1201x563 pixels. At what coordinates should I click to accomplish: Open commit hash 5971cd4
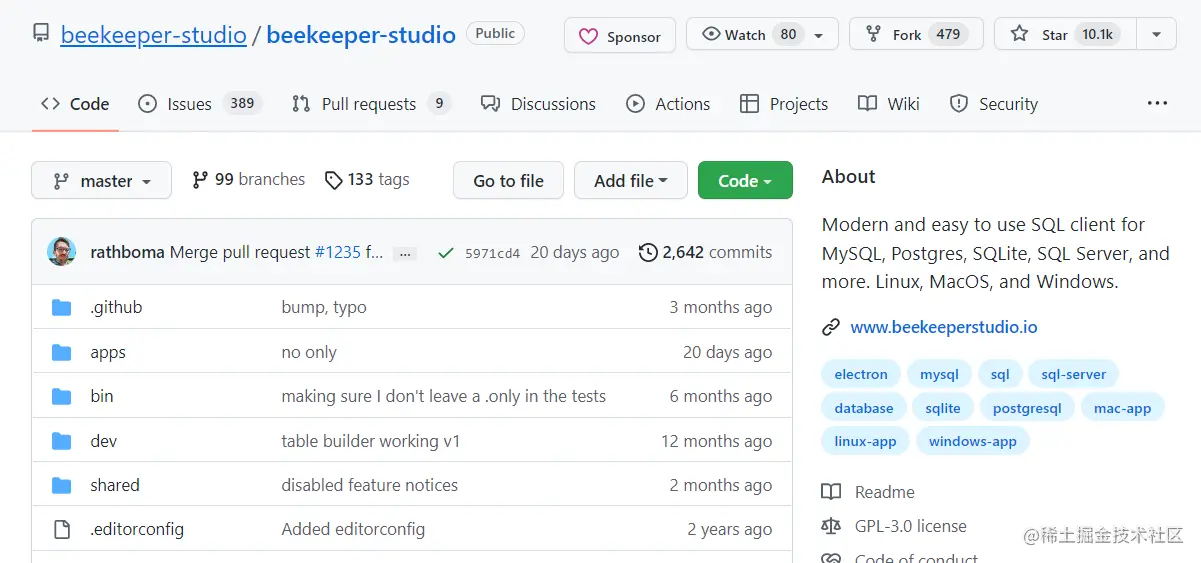pos(492,253)
